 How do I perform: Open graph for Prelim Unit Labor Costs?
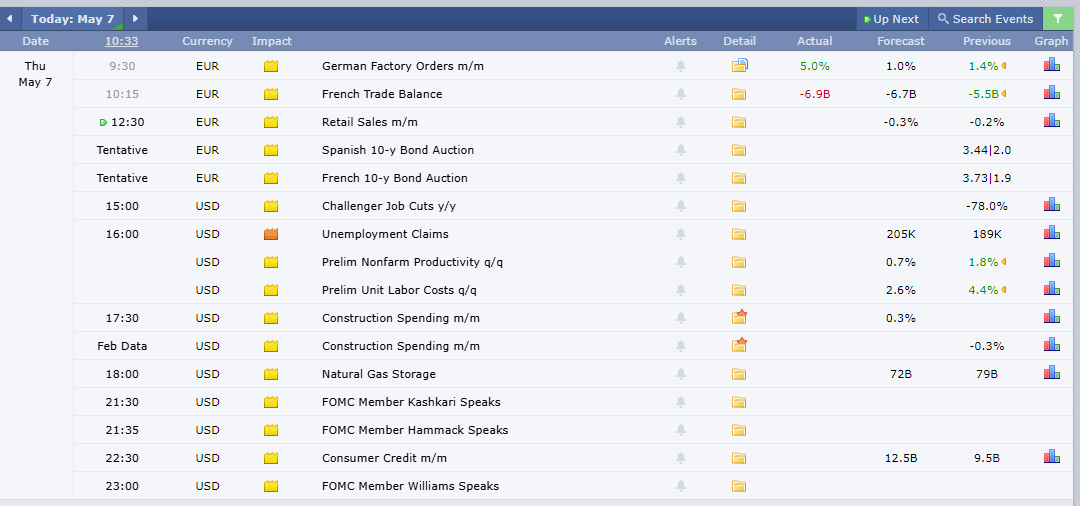pyautogui.click(x=1052, y=288)
